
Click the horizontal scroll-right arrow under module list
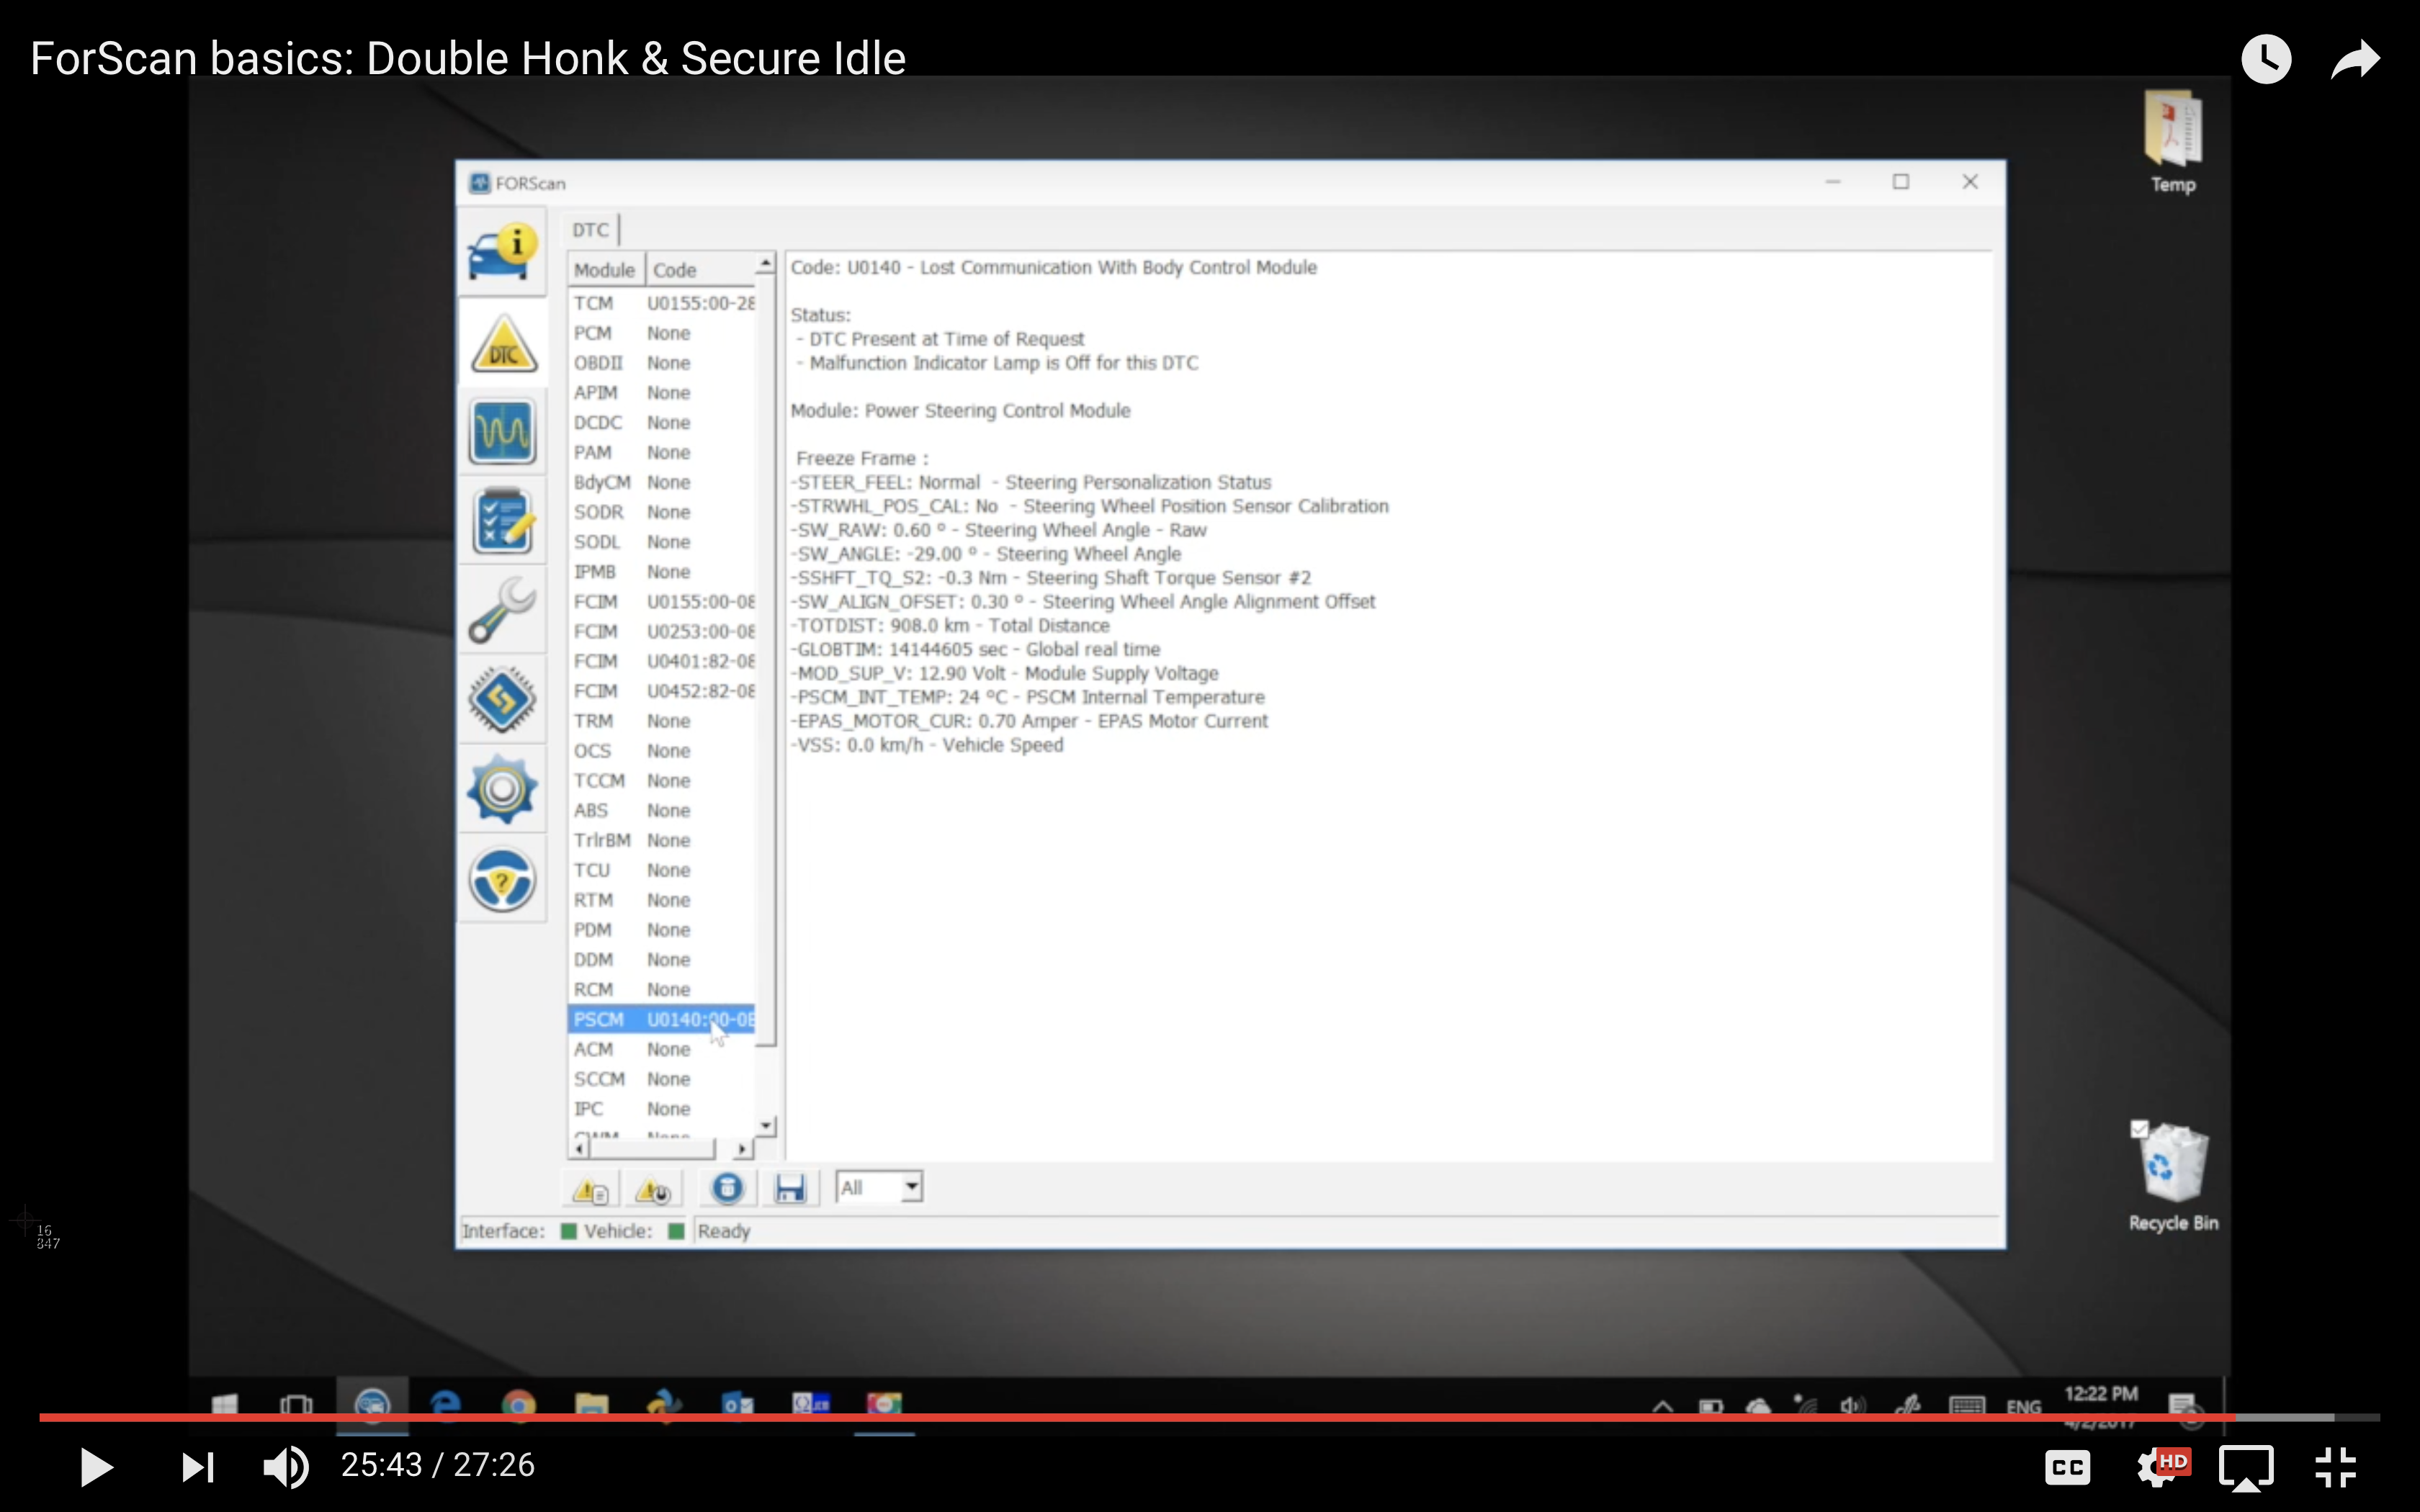click(742, 1149)
